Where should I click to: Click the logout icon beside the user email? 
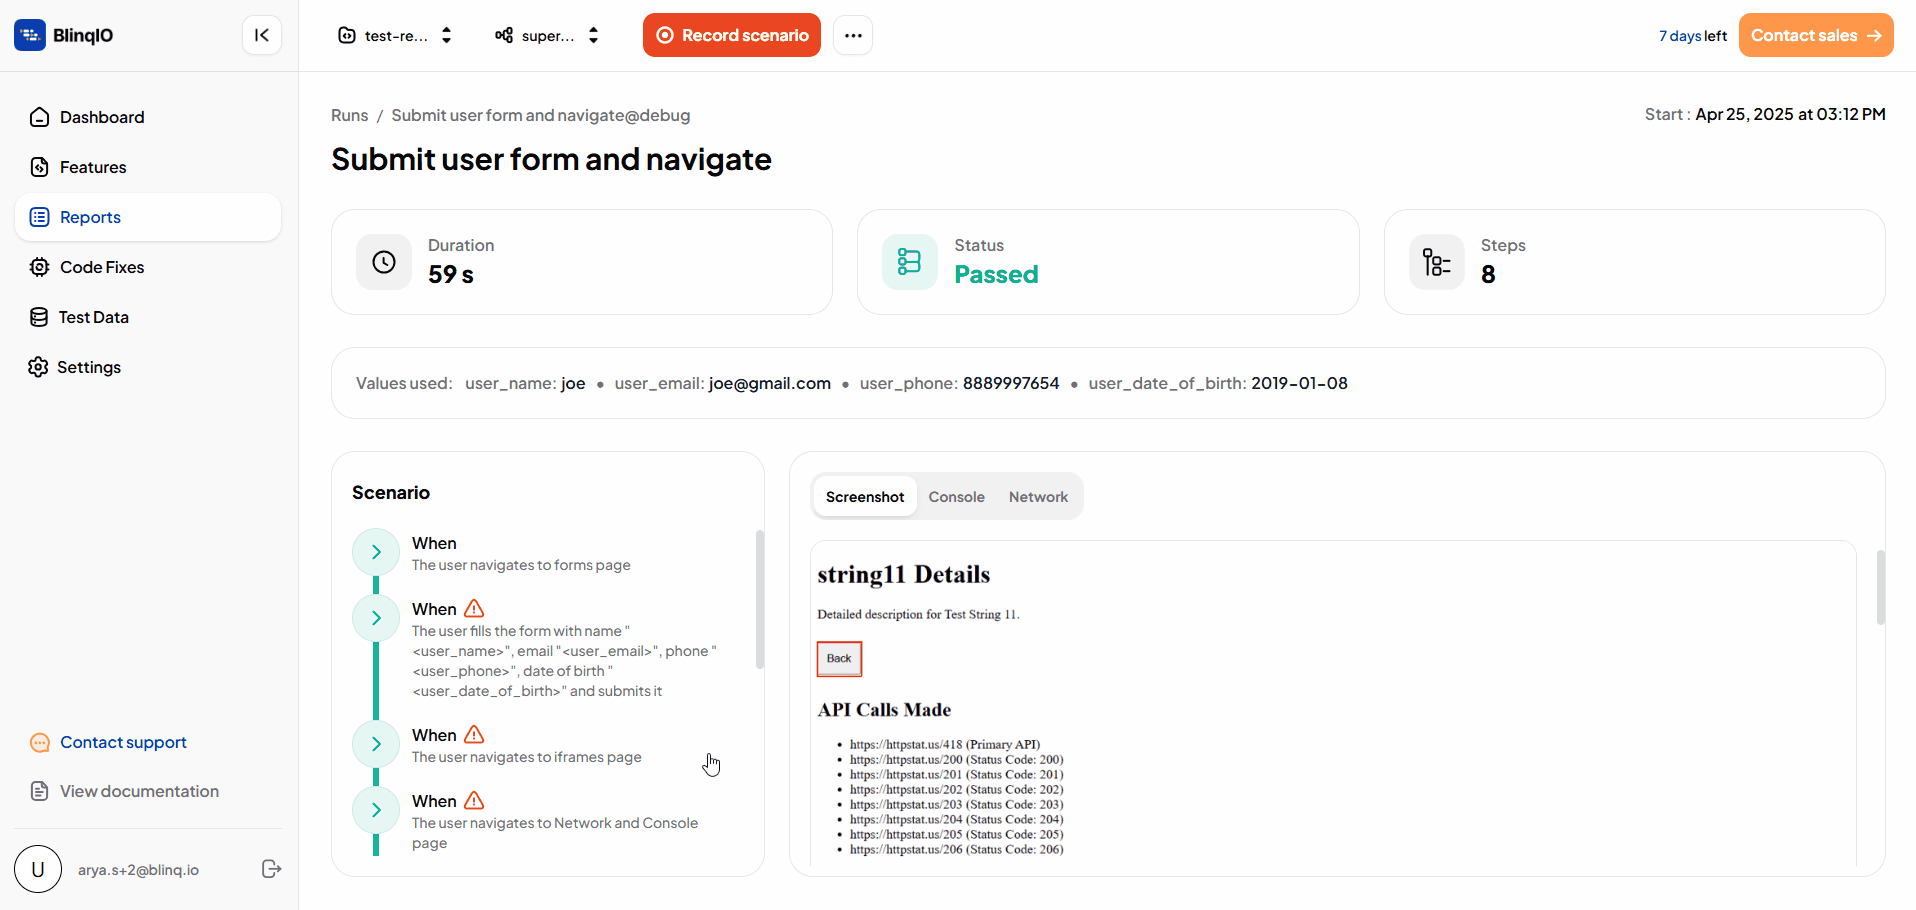(271, 869)
